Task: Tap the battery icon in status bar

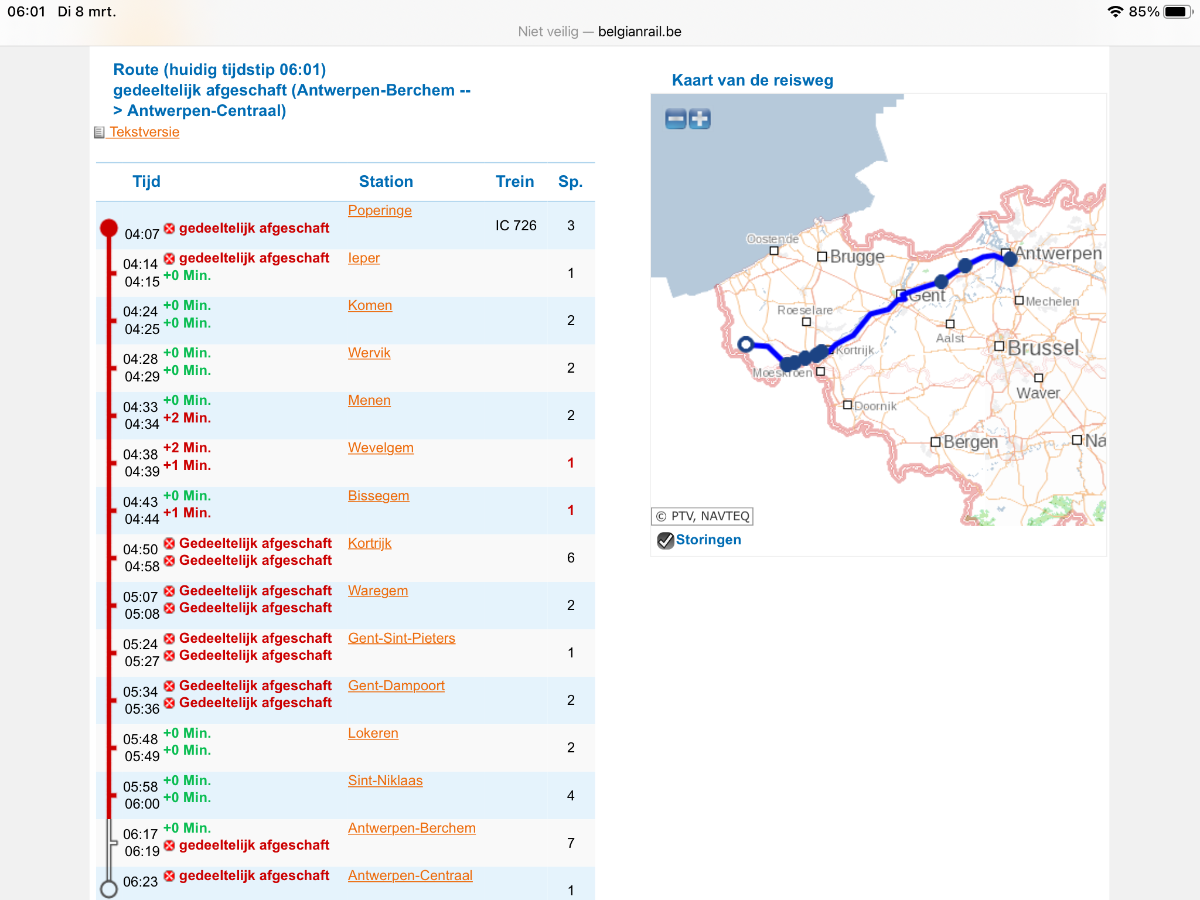Action: [1175, 12]
